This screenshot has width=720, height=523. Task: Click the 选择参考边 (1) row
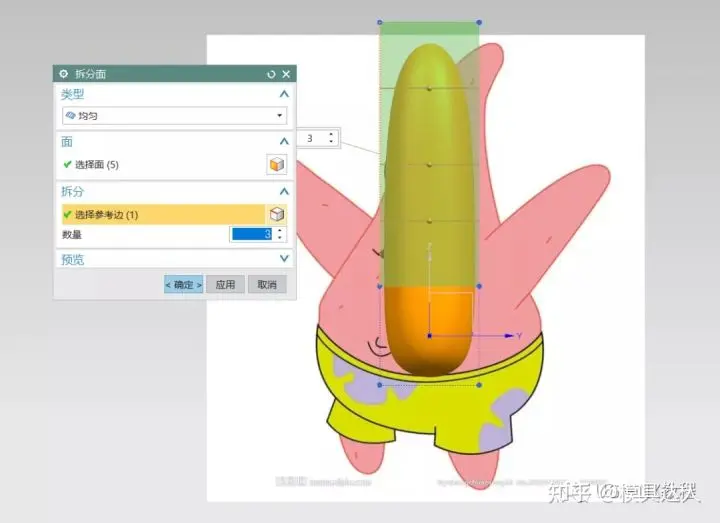click(163, 214)
